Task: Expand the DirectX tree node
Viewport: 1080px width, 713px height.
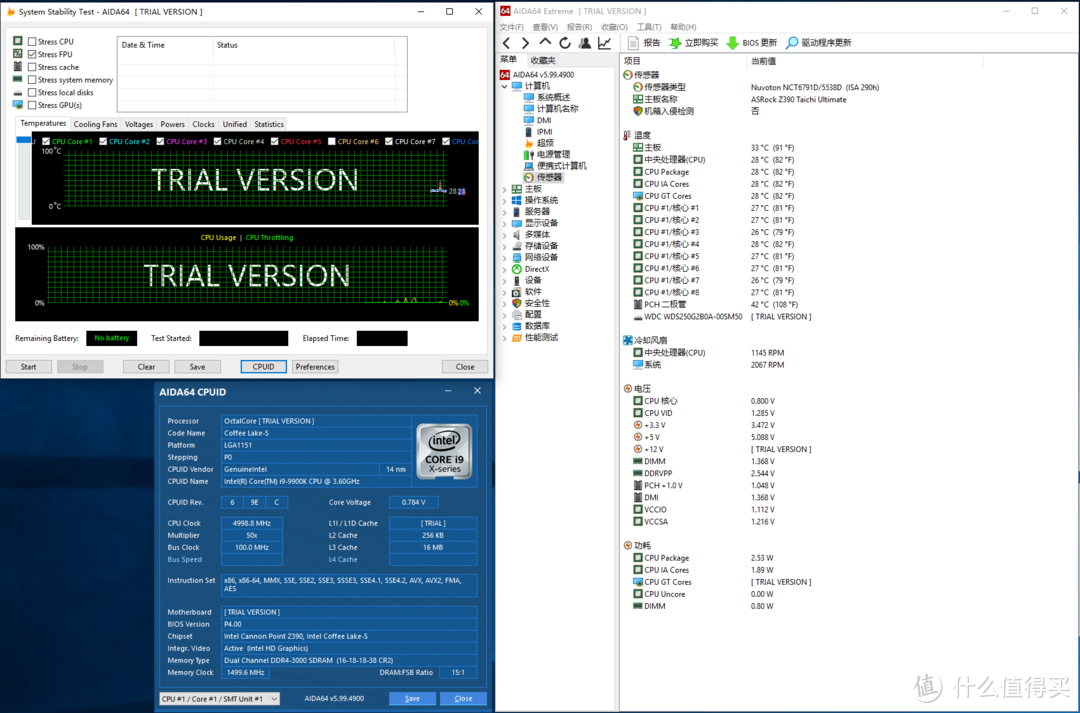Action: [x=505, y=269]
